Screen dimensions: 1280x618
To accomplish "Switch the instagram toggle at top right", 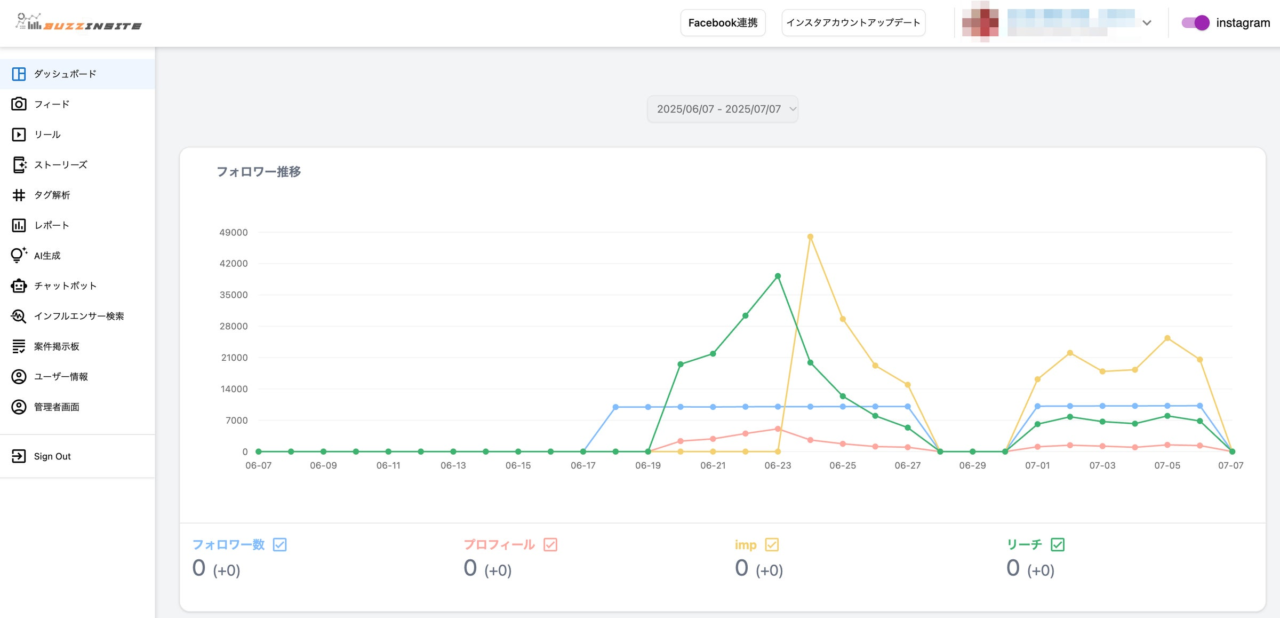I will (x=1195, y=23).
